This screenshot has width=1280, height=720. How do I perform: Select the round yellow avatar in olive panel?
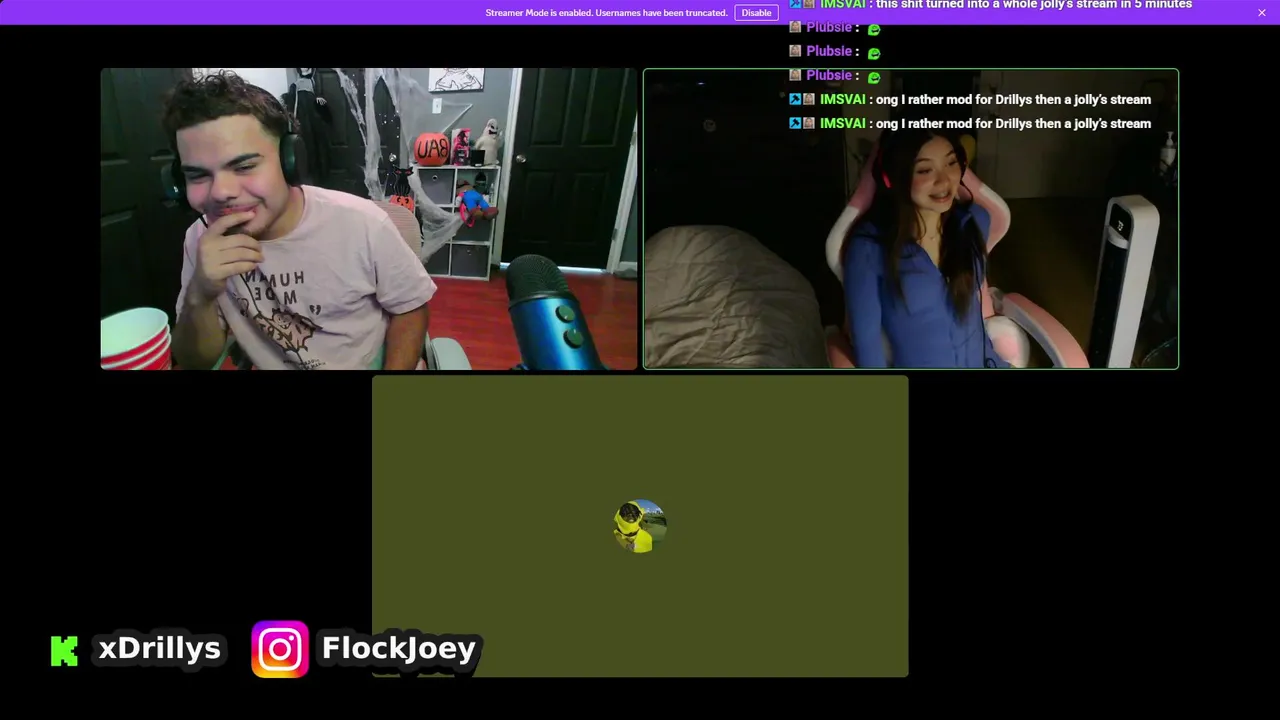(640, 526)
